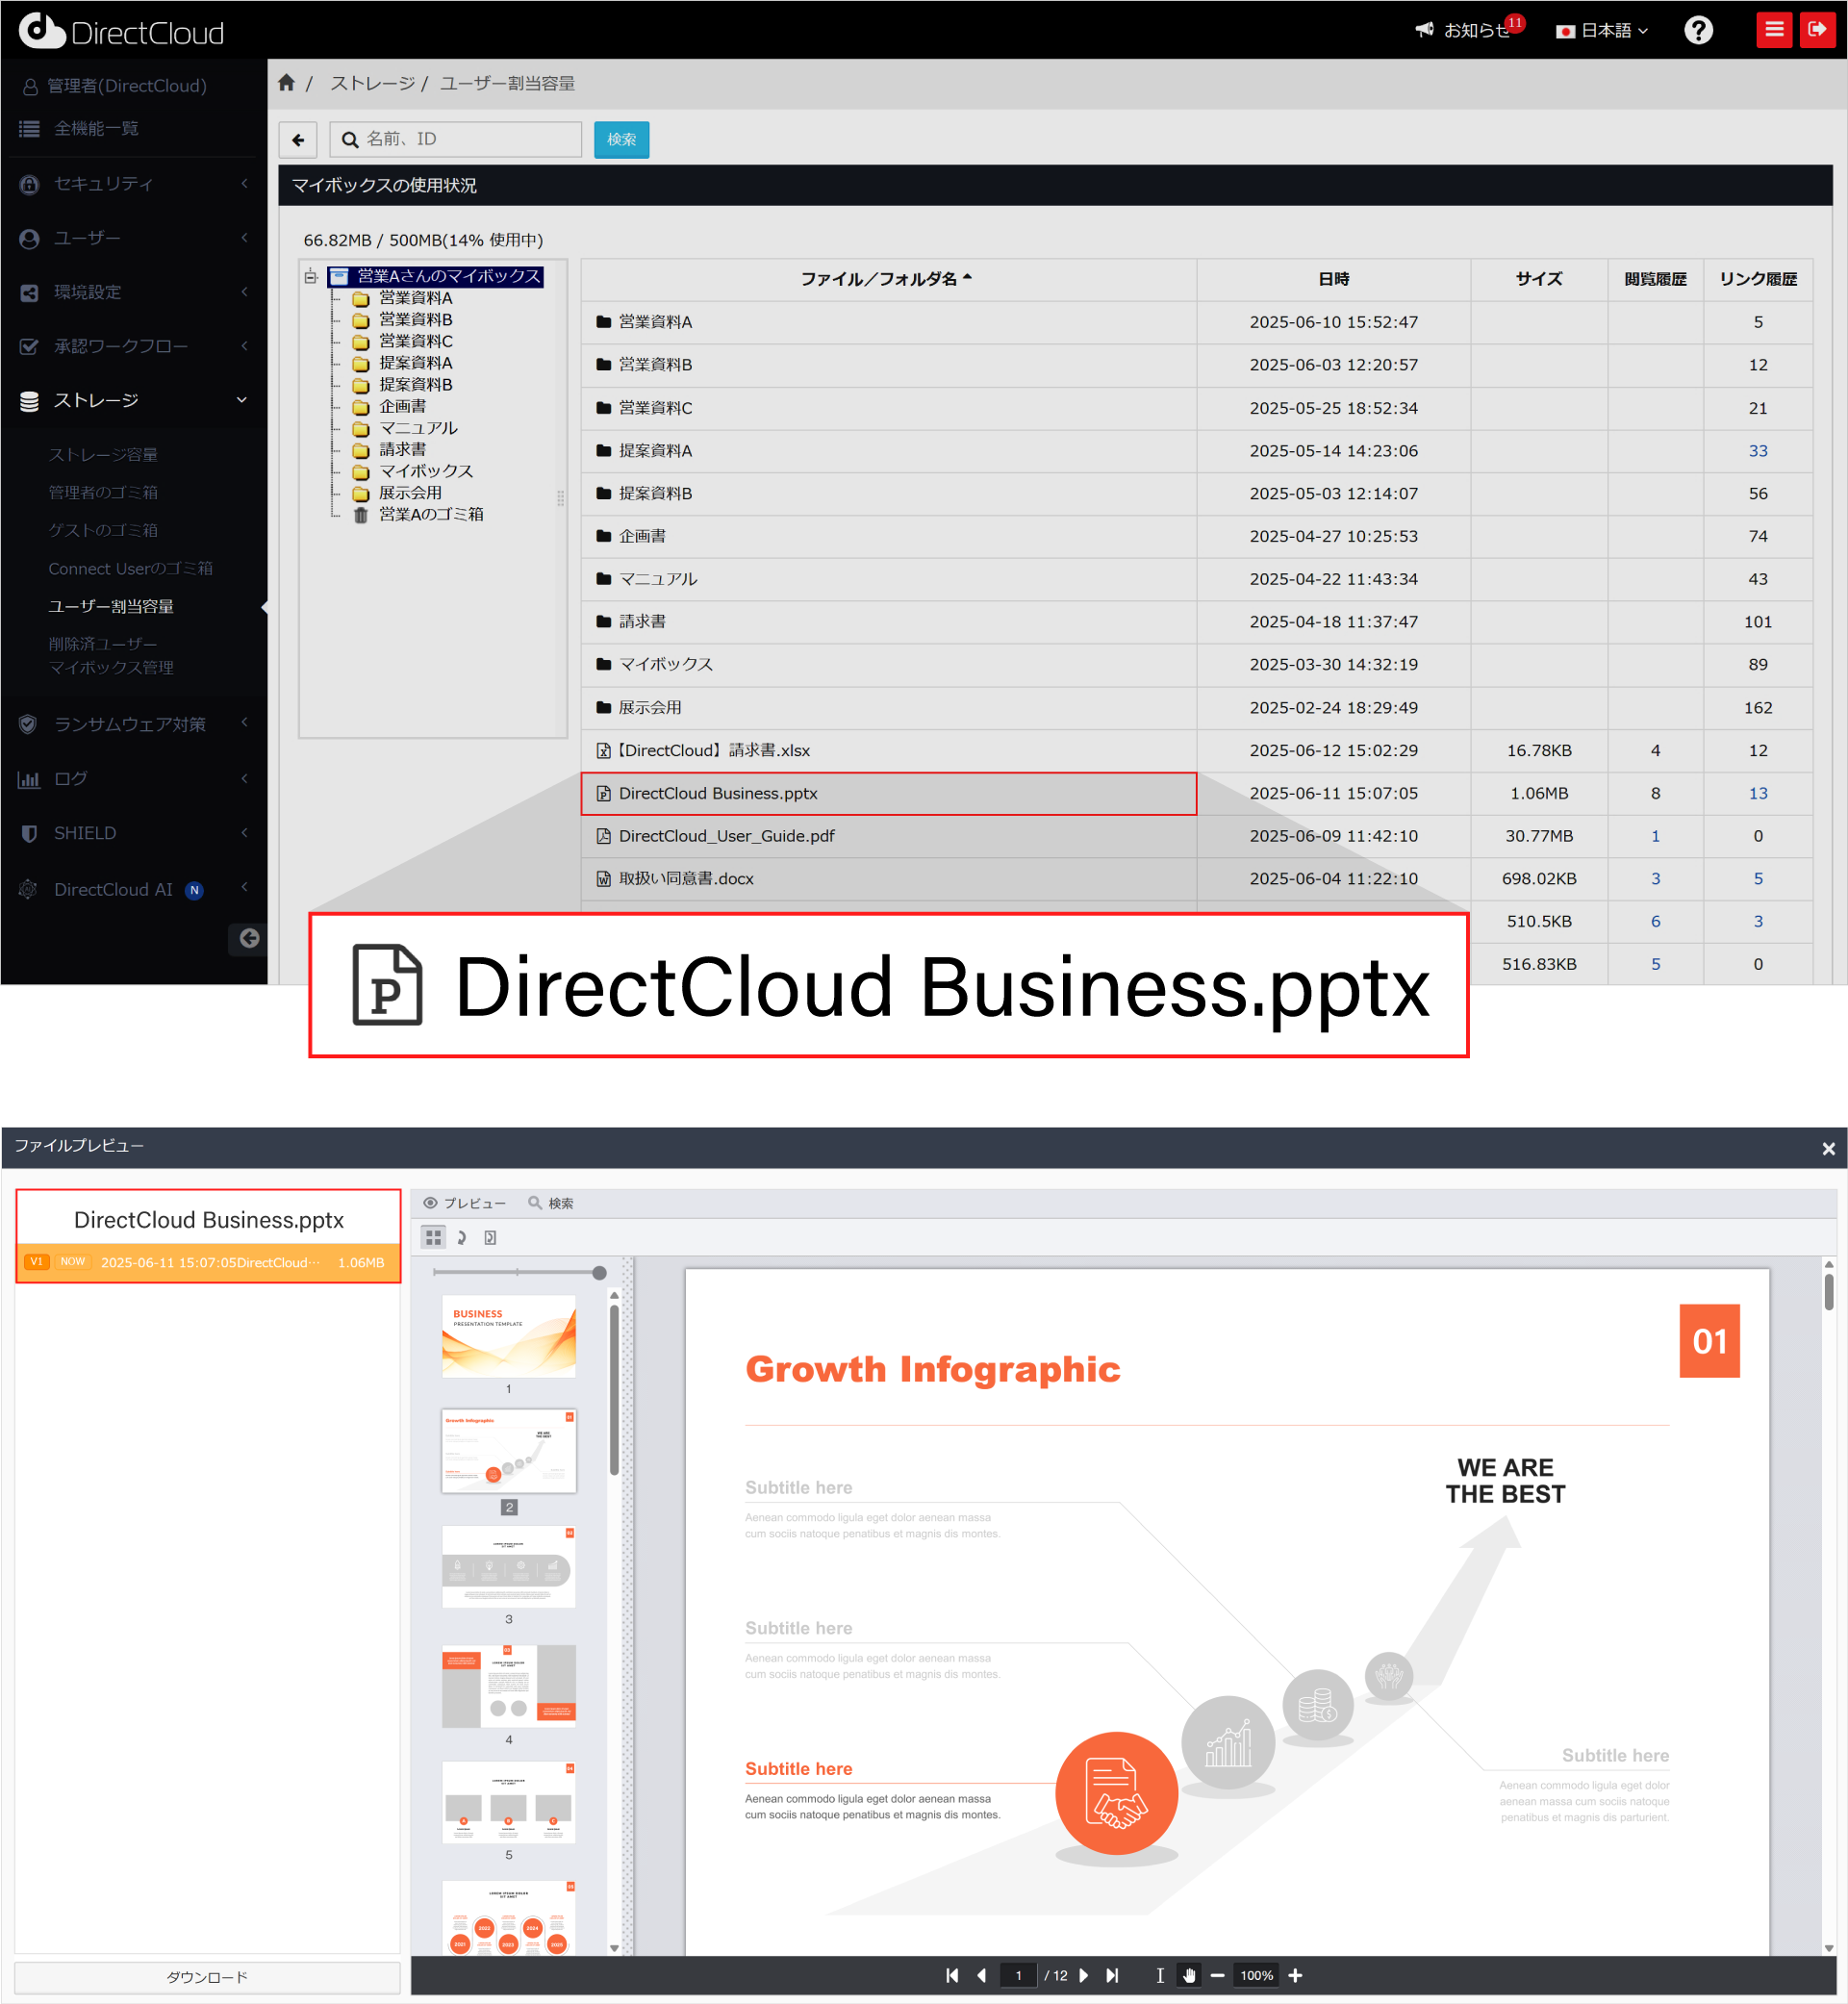Jump to last page in preview

point(1112,1975)
